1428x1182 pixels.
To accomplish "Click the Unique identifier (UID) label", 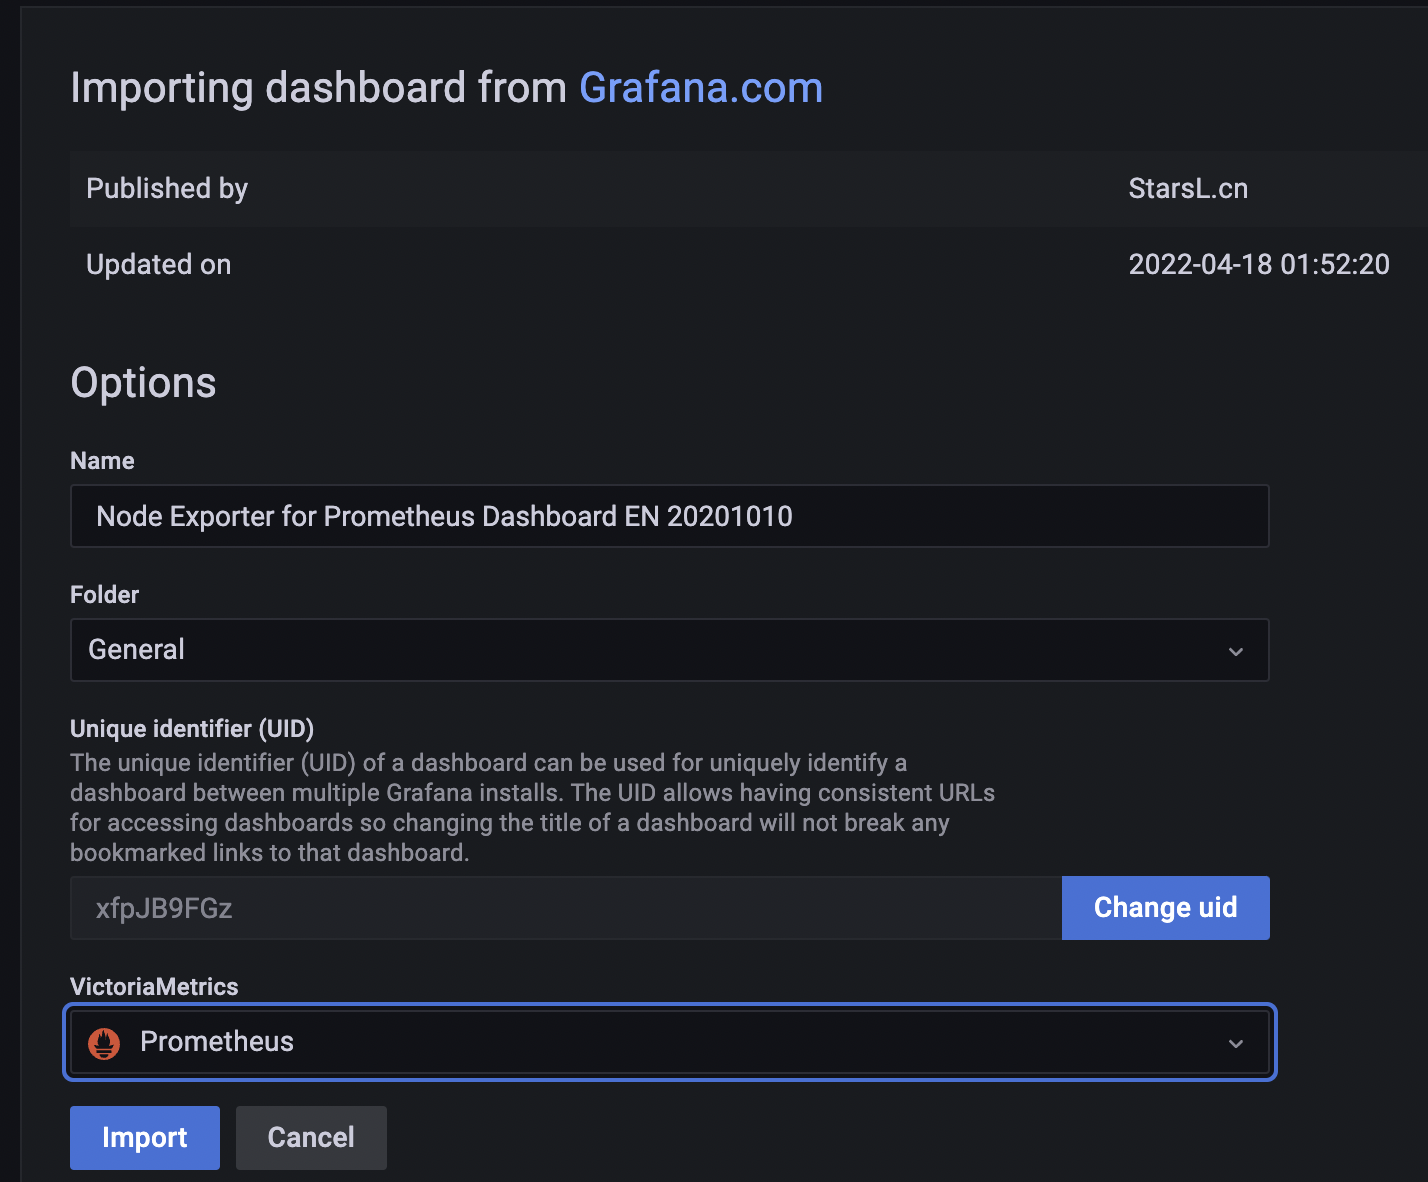I will [x=192, y=729].
